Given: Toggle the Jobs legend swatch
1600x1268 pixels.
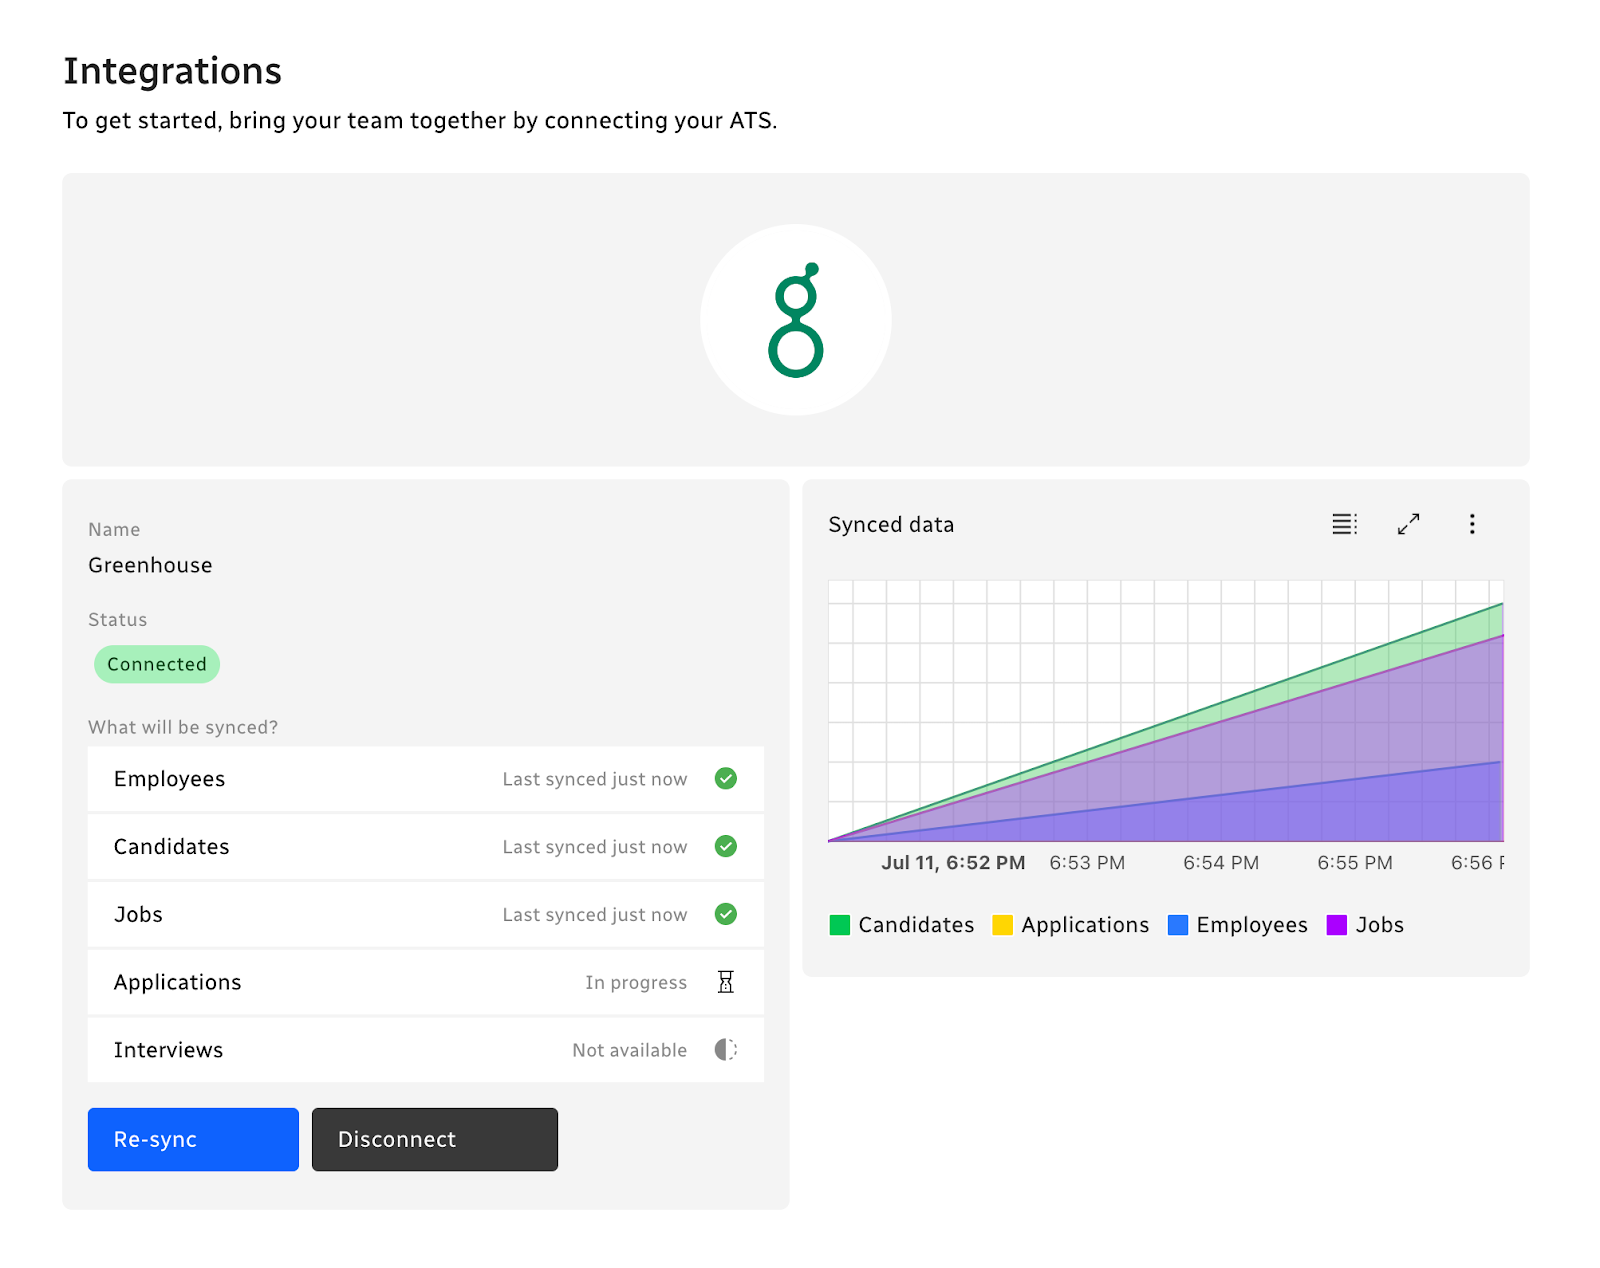Looking at the screenshot, I should click(x=1337, y=925).
